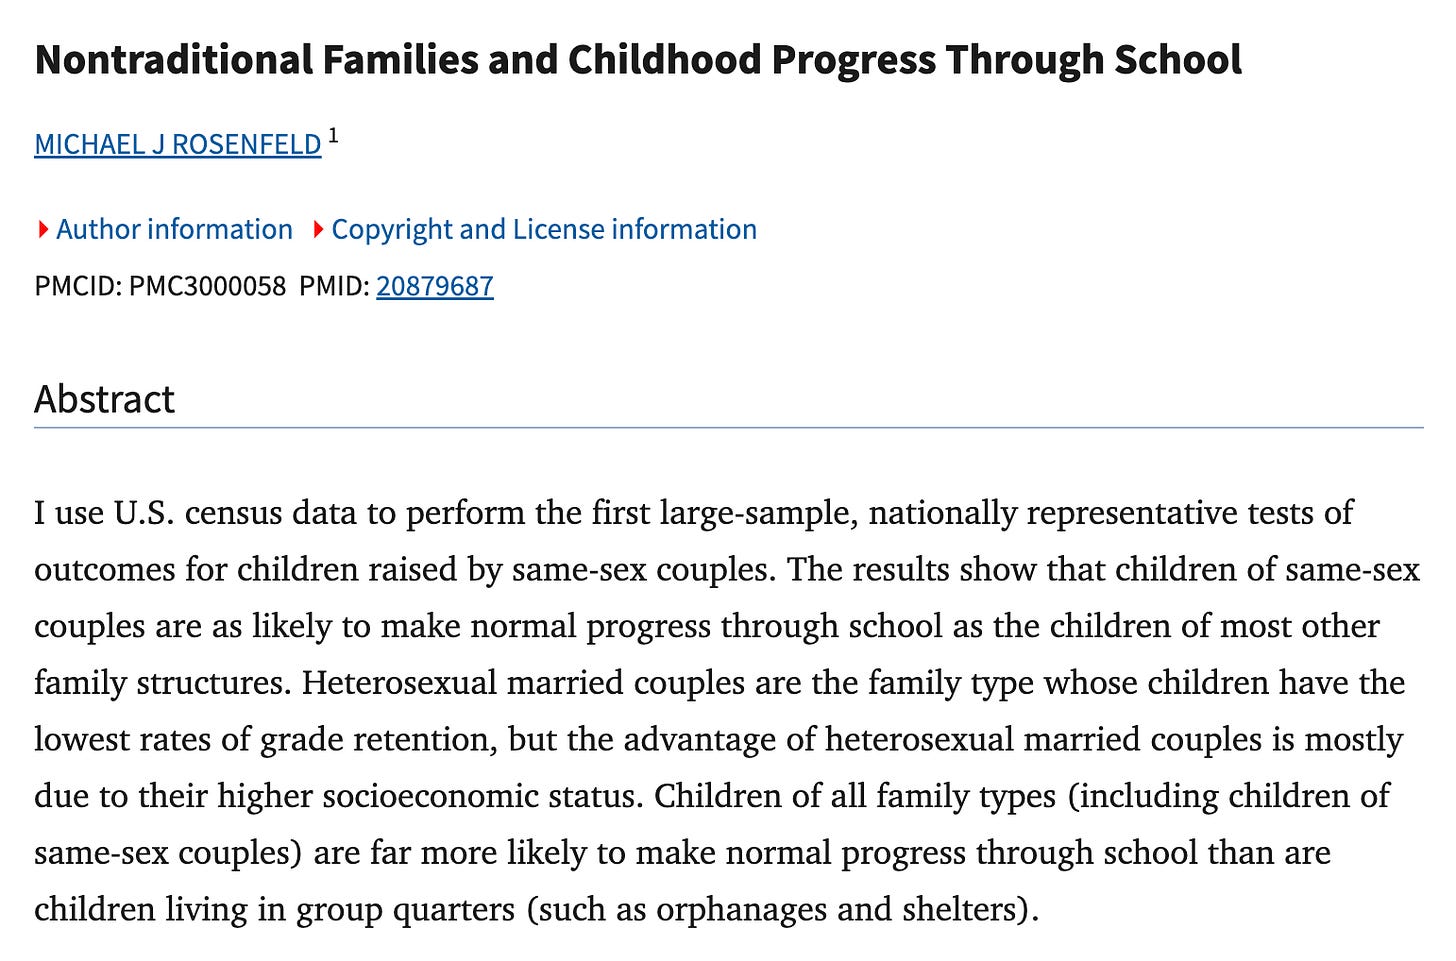Click the red triangle beside Author information
The width and height of the screenshot is (1456, 961).
click(x=43, y=230)
